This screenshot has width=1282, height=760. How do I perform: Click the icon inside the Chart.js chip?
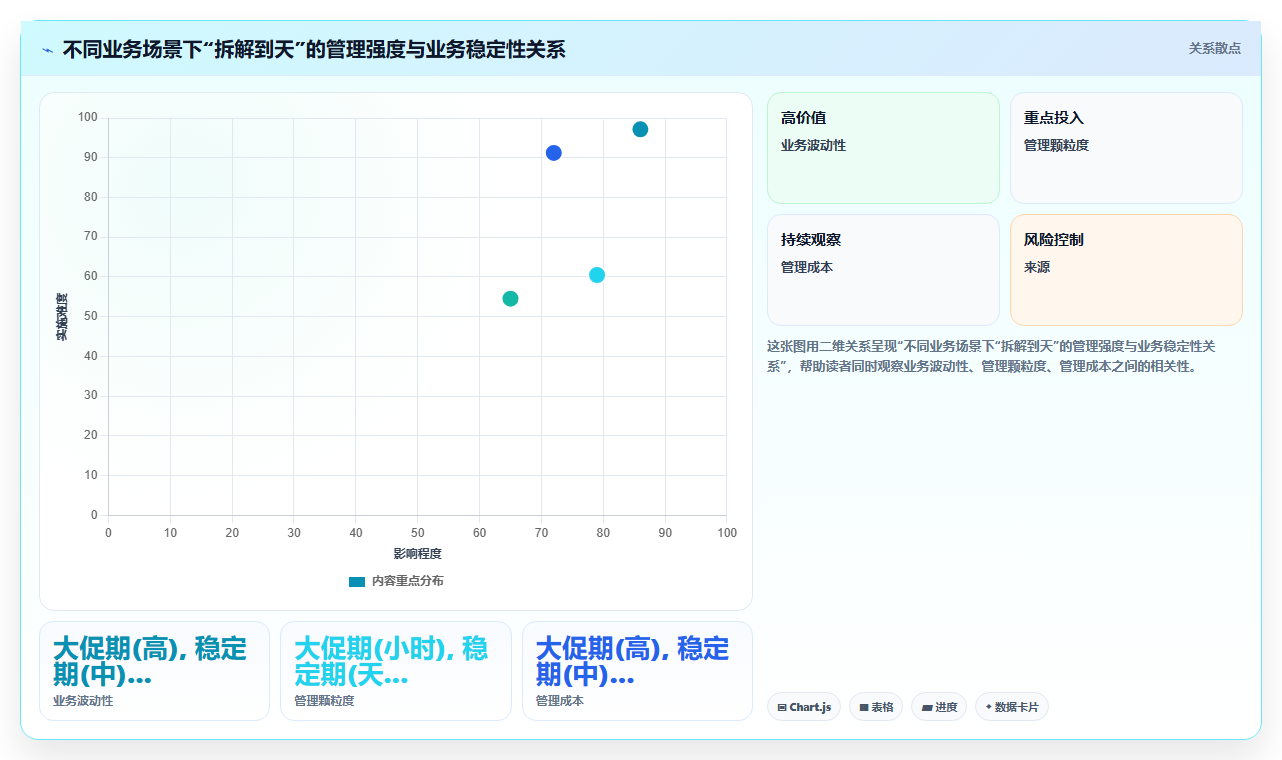click(x=782, y=707)
